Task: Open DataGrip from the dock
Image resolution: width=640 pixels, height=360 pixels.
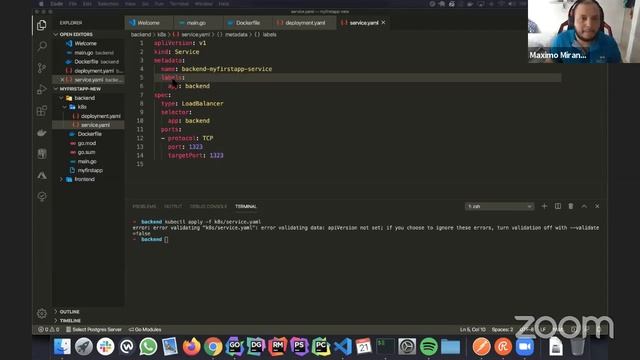Action: click(x=256, y=347)
